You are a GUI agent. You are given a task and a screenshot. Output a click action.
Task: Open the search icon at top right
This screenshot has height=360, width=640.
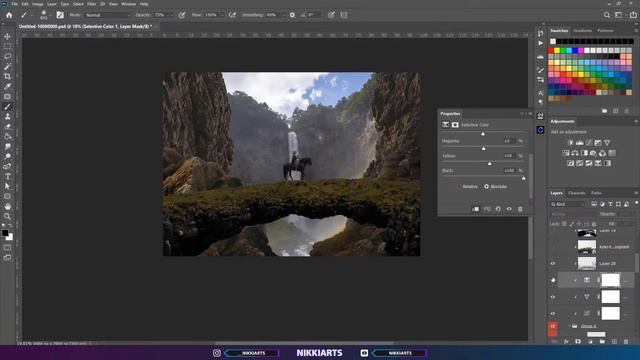[607, 15]
